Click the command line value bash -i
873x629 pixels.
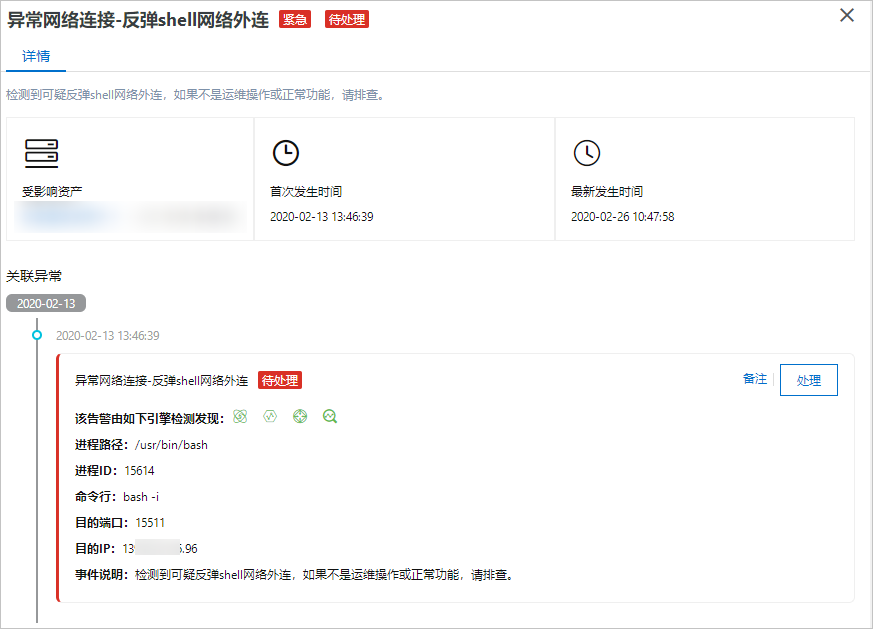[x=141, y=497]
